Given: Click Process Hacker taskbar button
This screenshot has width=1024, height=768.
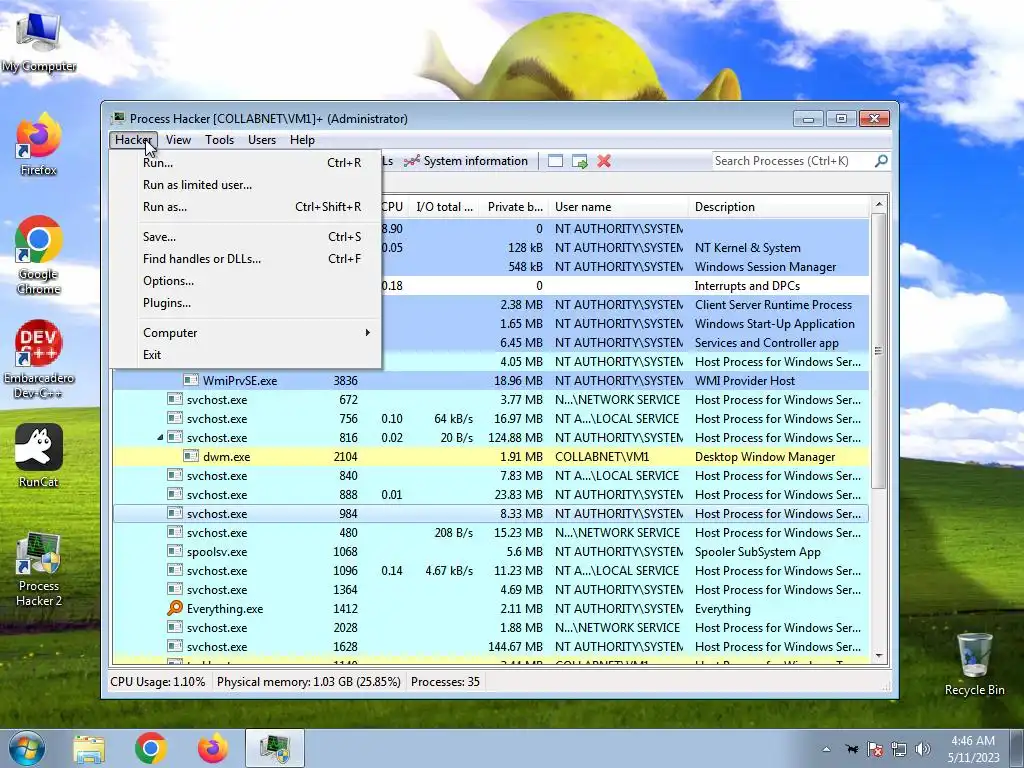Looking at the screenshot, I should point(275,748).
